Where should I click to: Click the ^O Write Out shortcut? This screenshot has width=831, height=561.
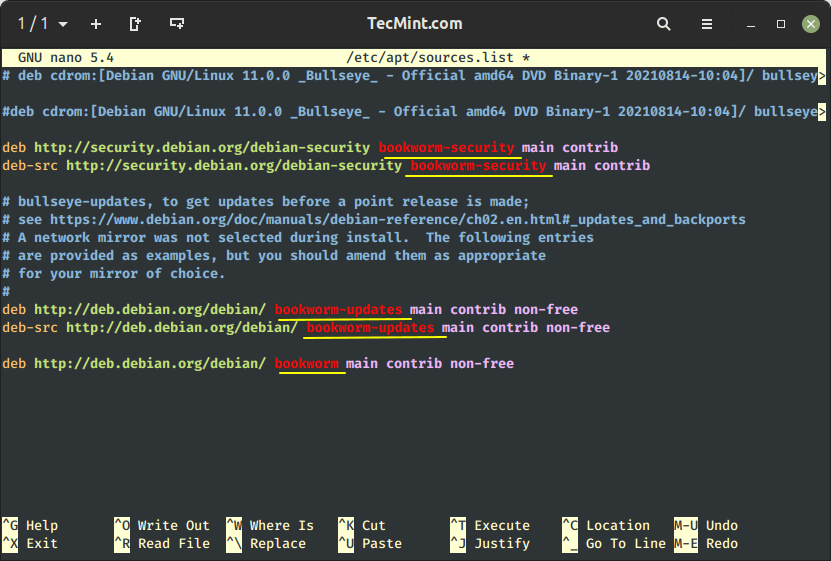tap(162, 525)
